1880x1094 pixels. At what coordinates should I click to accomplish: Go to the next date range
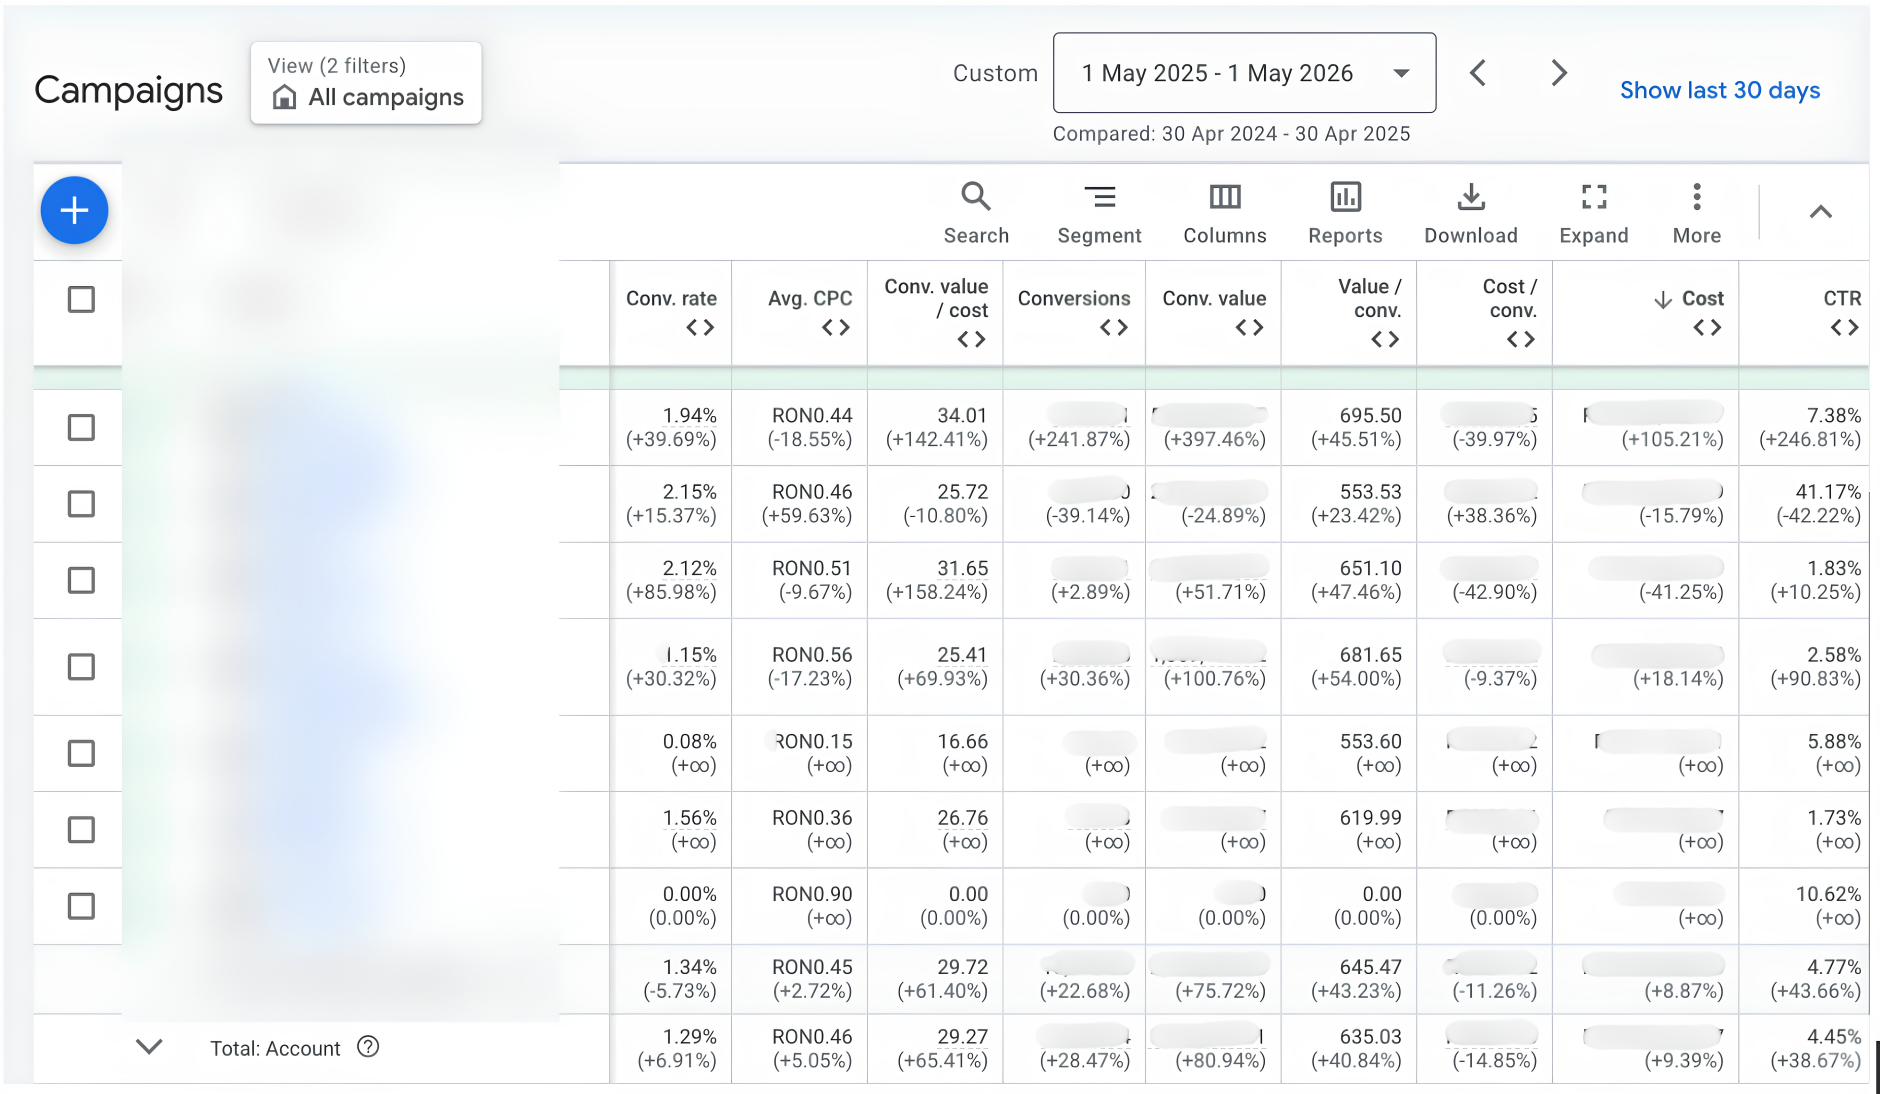[1558, 73]
